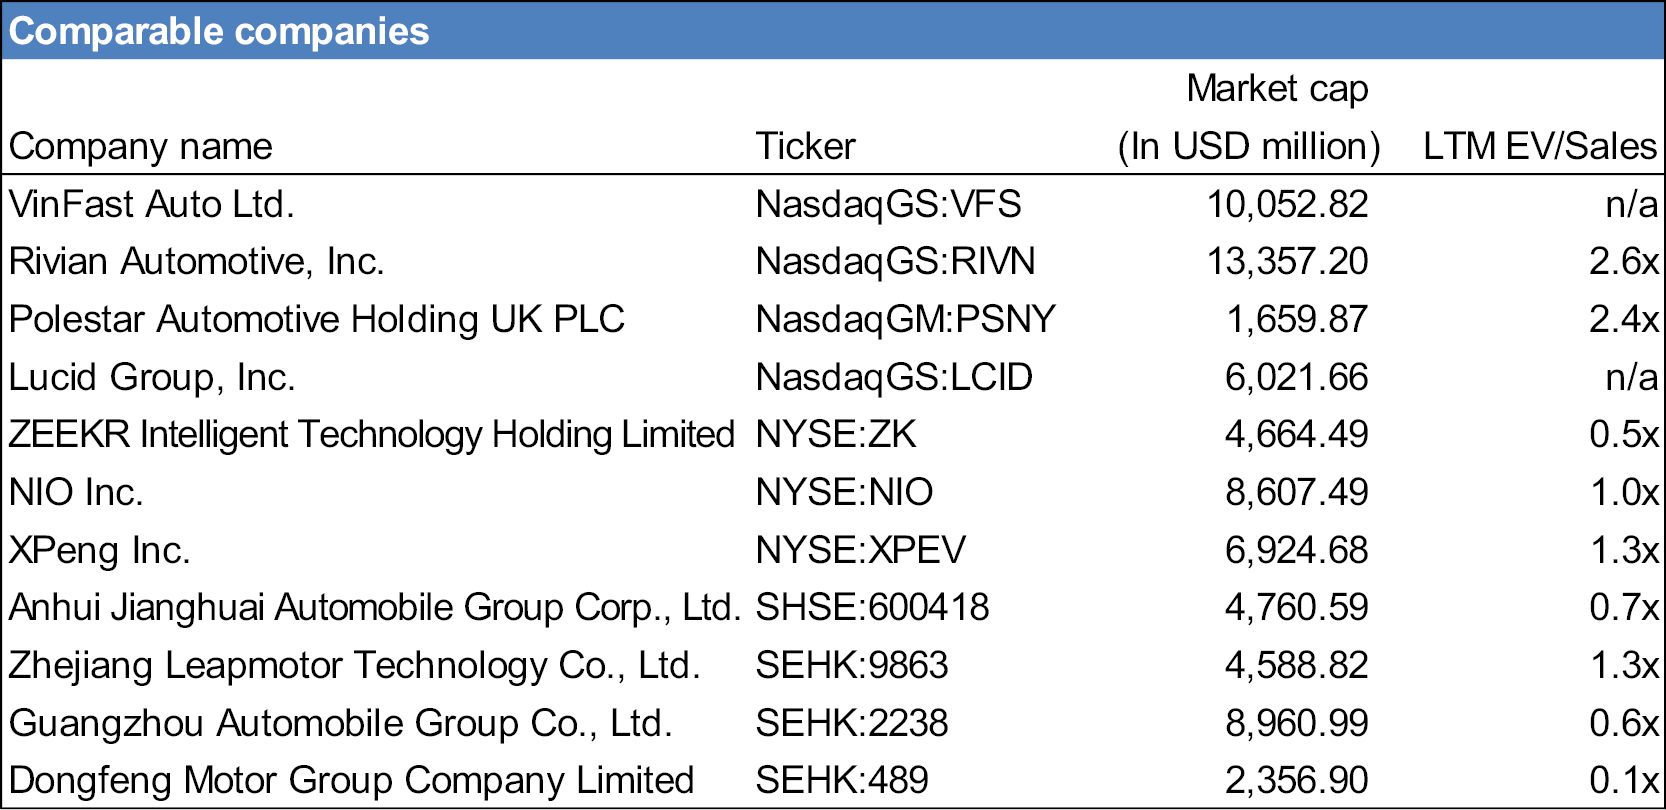Click the Comparable companies header
The height and width of the screenshot is (810, 1666).
(219, 31)
